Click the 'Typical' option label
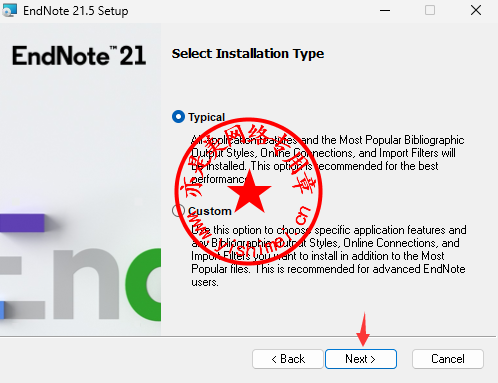The width and height of the screenshot is (498, 383). [x=207, y=117]
